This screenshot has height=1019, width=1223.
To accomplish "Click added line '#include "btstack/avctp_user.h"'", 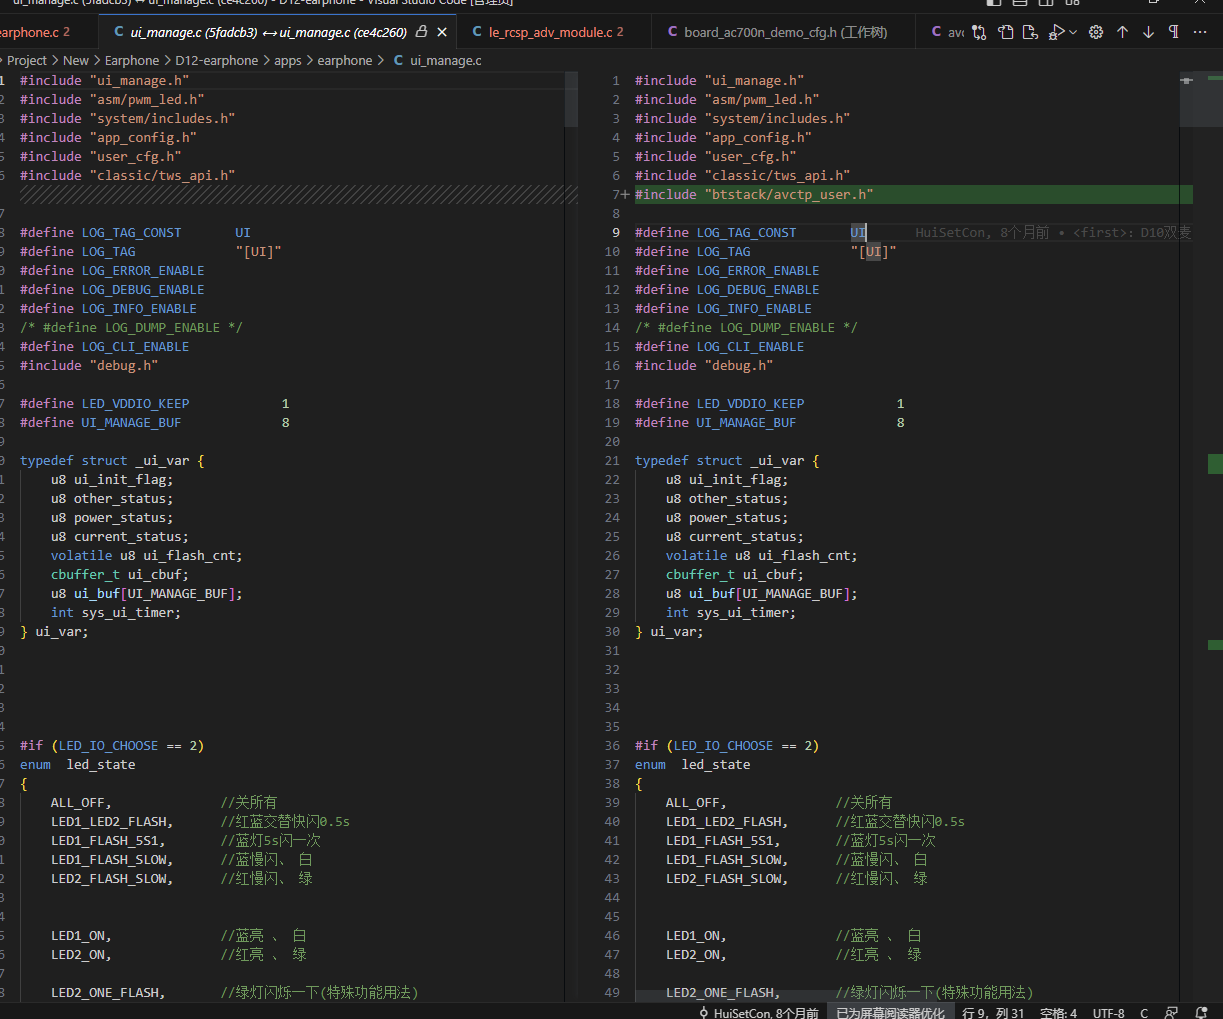I will [x=754, y=194].
